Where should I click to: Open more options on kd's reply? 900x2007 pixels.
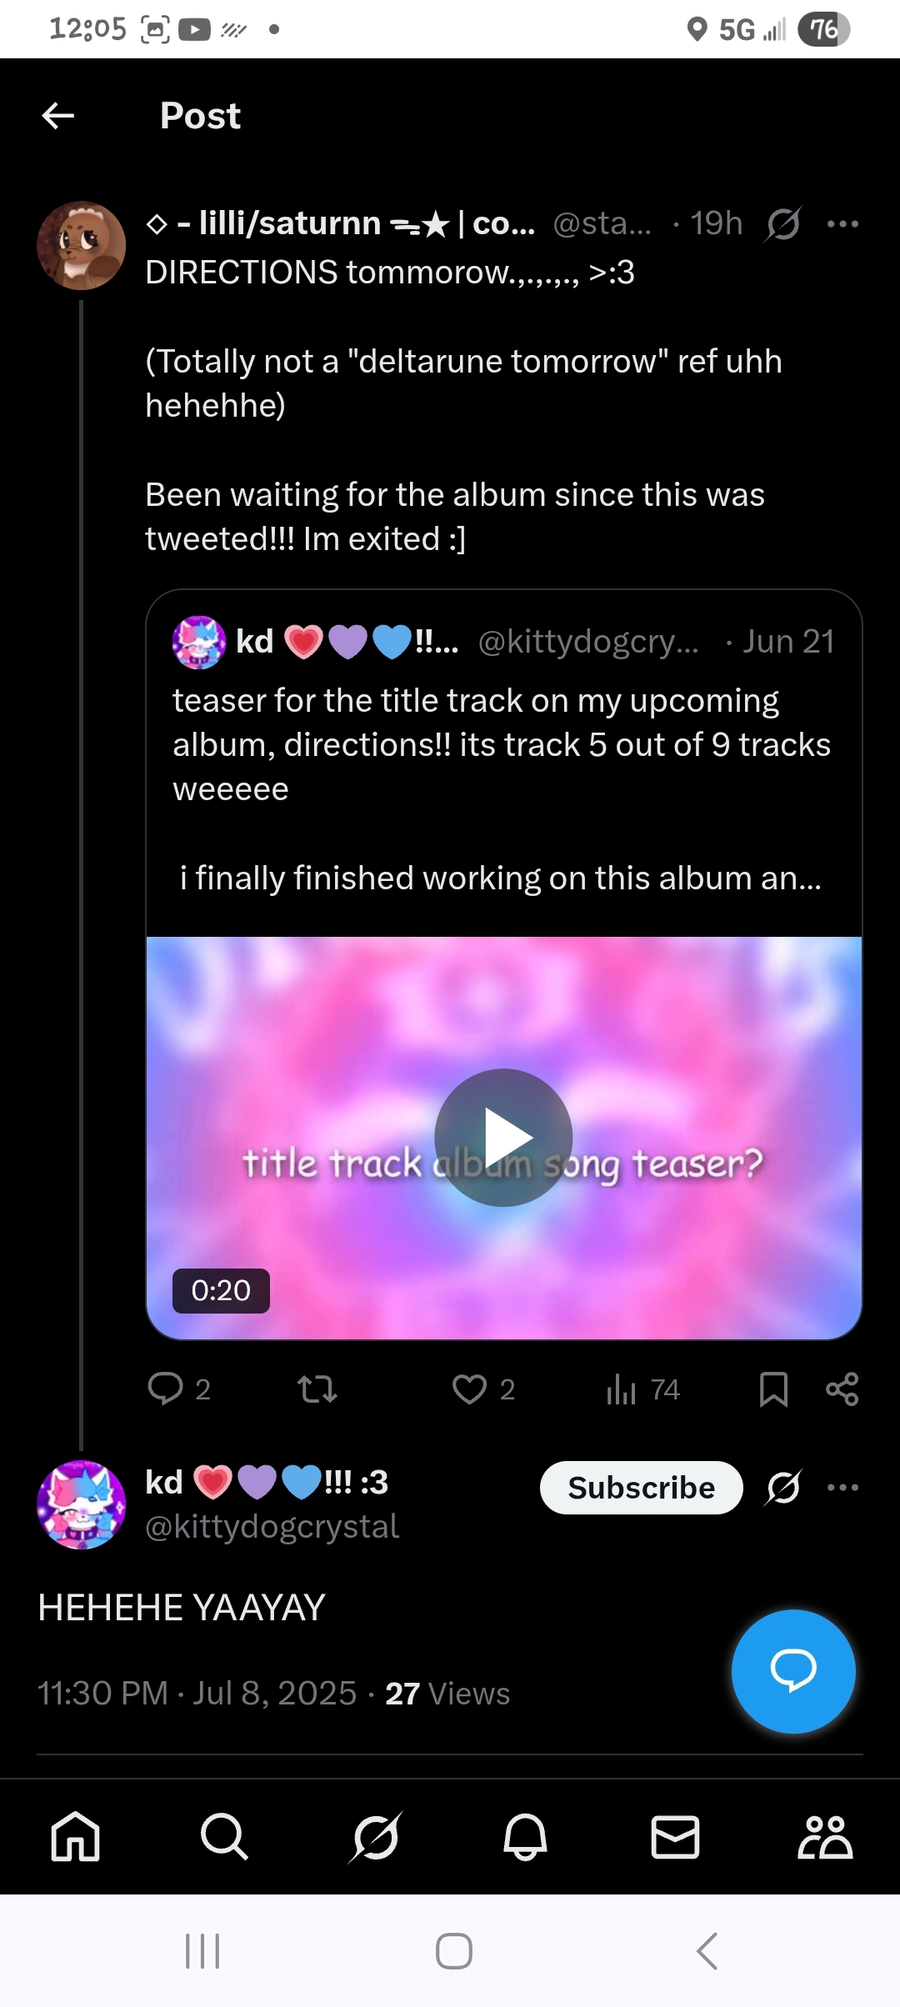pos(843,1487)
